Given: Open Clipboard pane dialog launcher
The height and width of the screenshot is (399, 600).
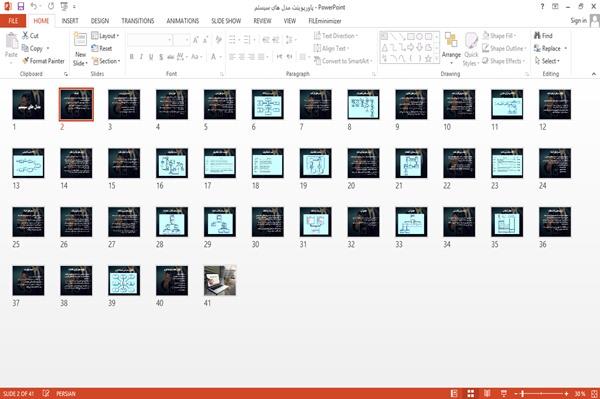Looking at the screenshot, I should tap(66, 74).
